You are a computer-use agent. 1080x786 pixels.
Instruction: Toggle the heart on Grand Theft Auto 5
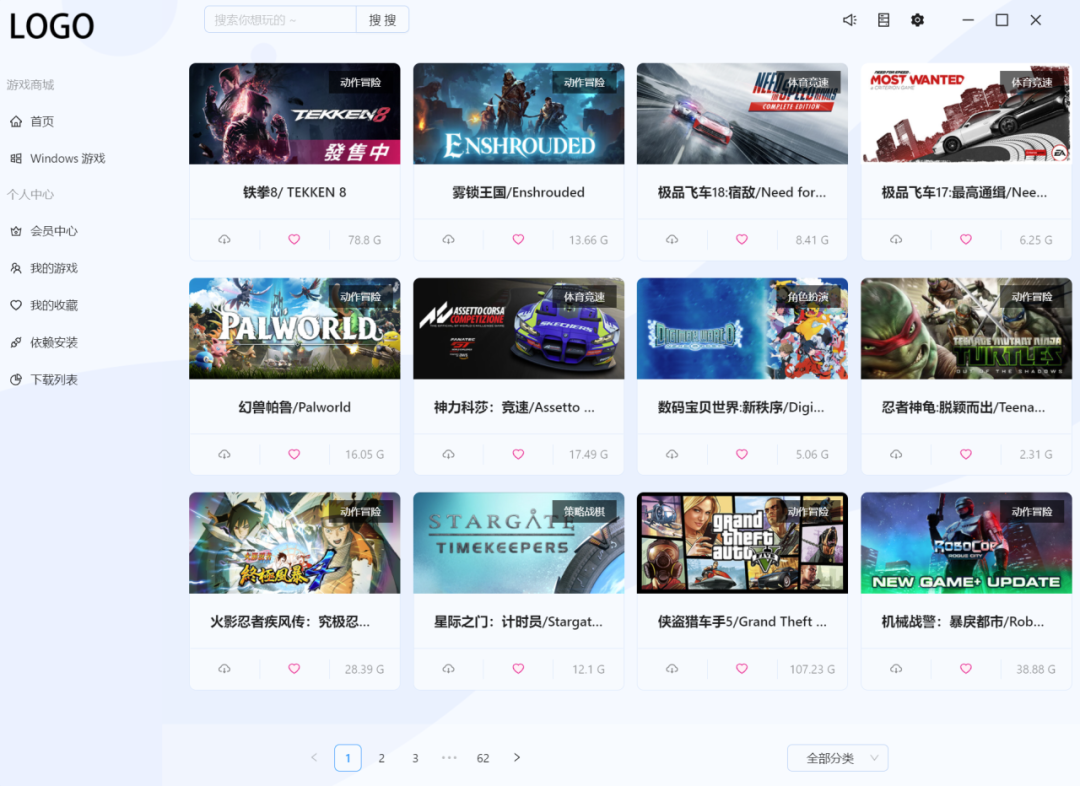[741, 668]
